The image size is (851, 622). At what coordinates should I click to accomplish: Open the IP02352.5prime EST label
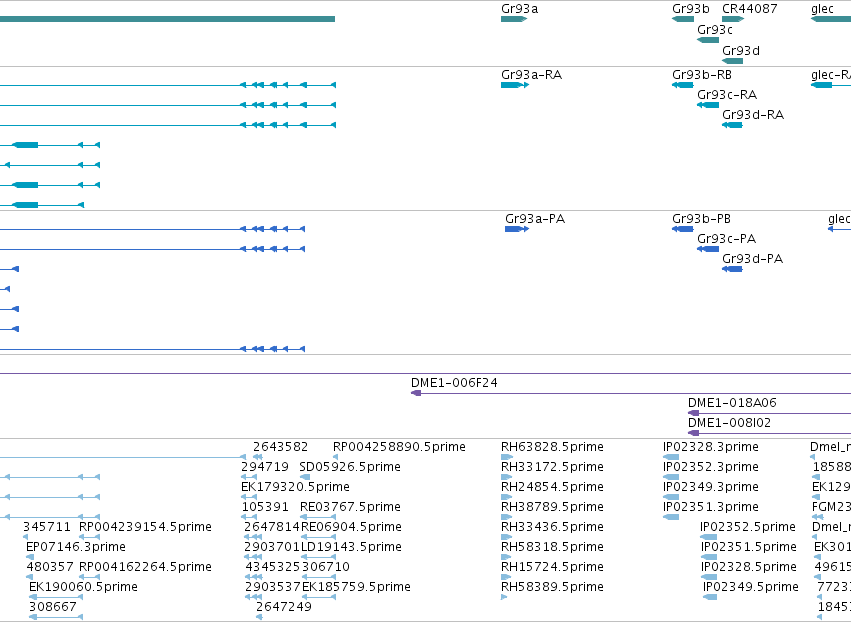coord(748,527)
